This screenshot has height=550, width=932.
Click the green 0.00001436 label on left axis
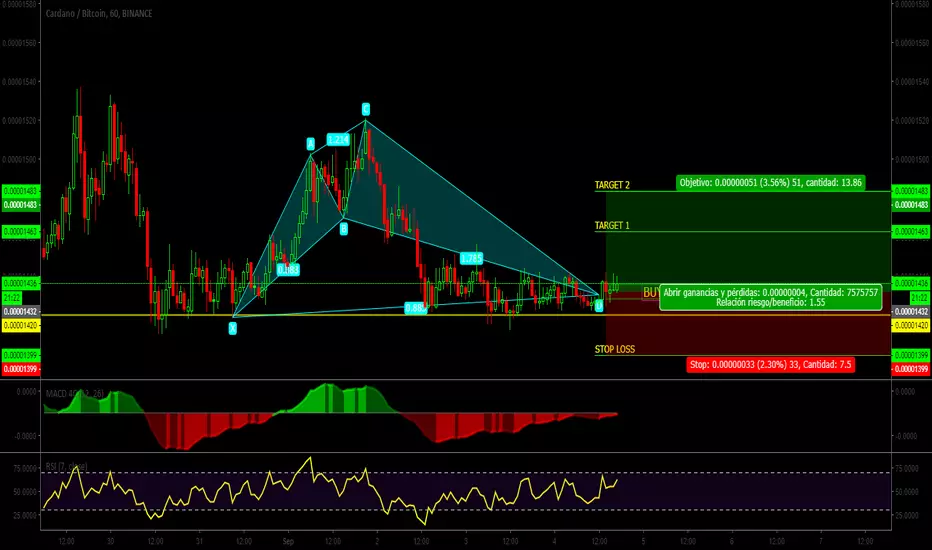point(21,283)
